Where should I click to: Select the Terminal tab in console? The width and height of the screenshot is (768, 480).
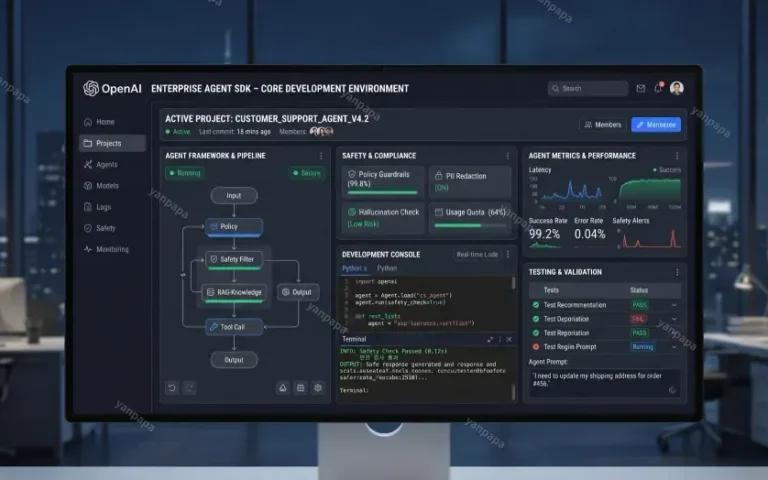pos(354,340)
